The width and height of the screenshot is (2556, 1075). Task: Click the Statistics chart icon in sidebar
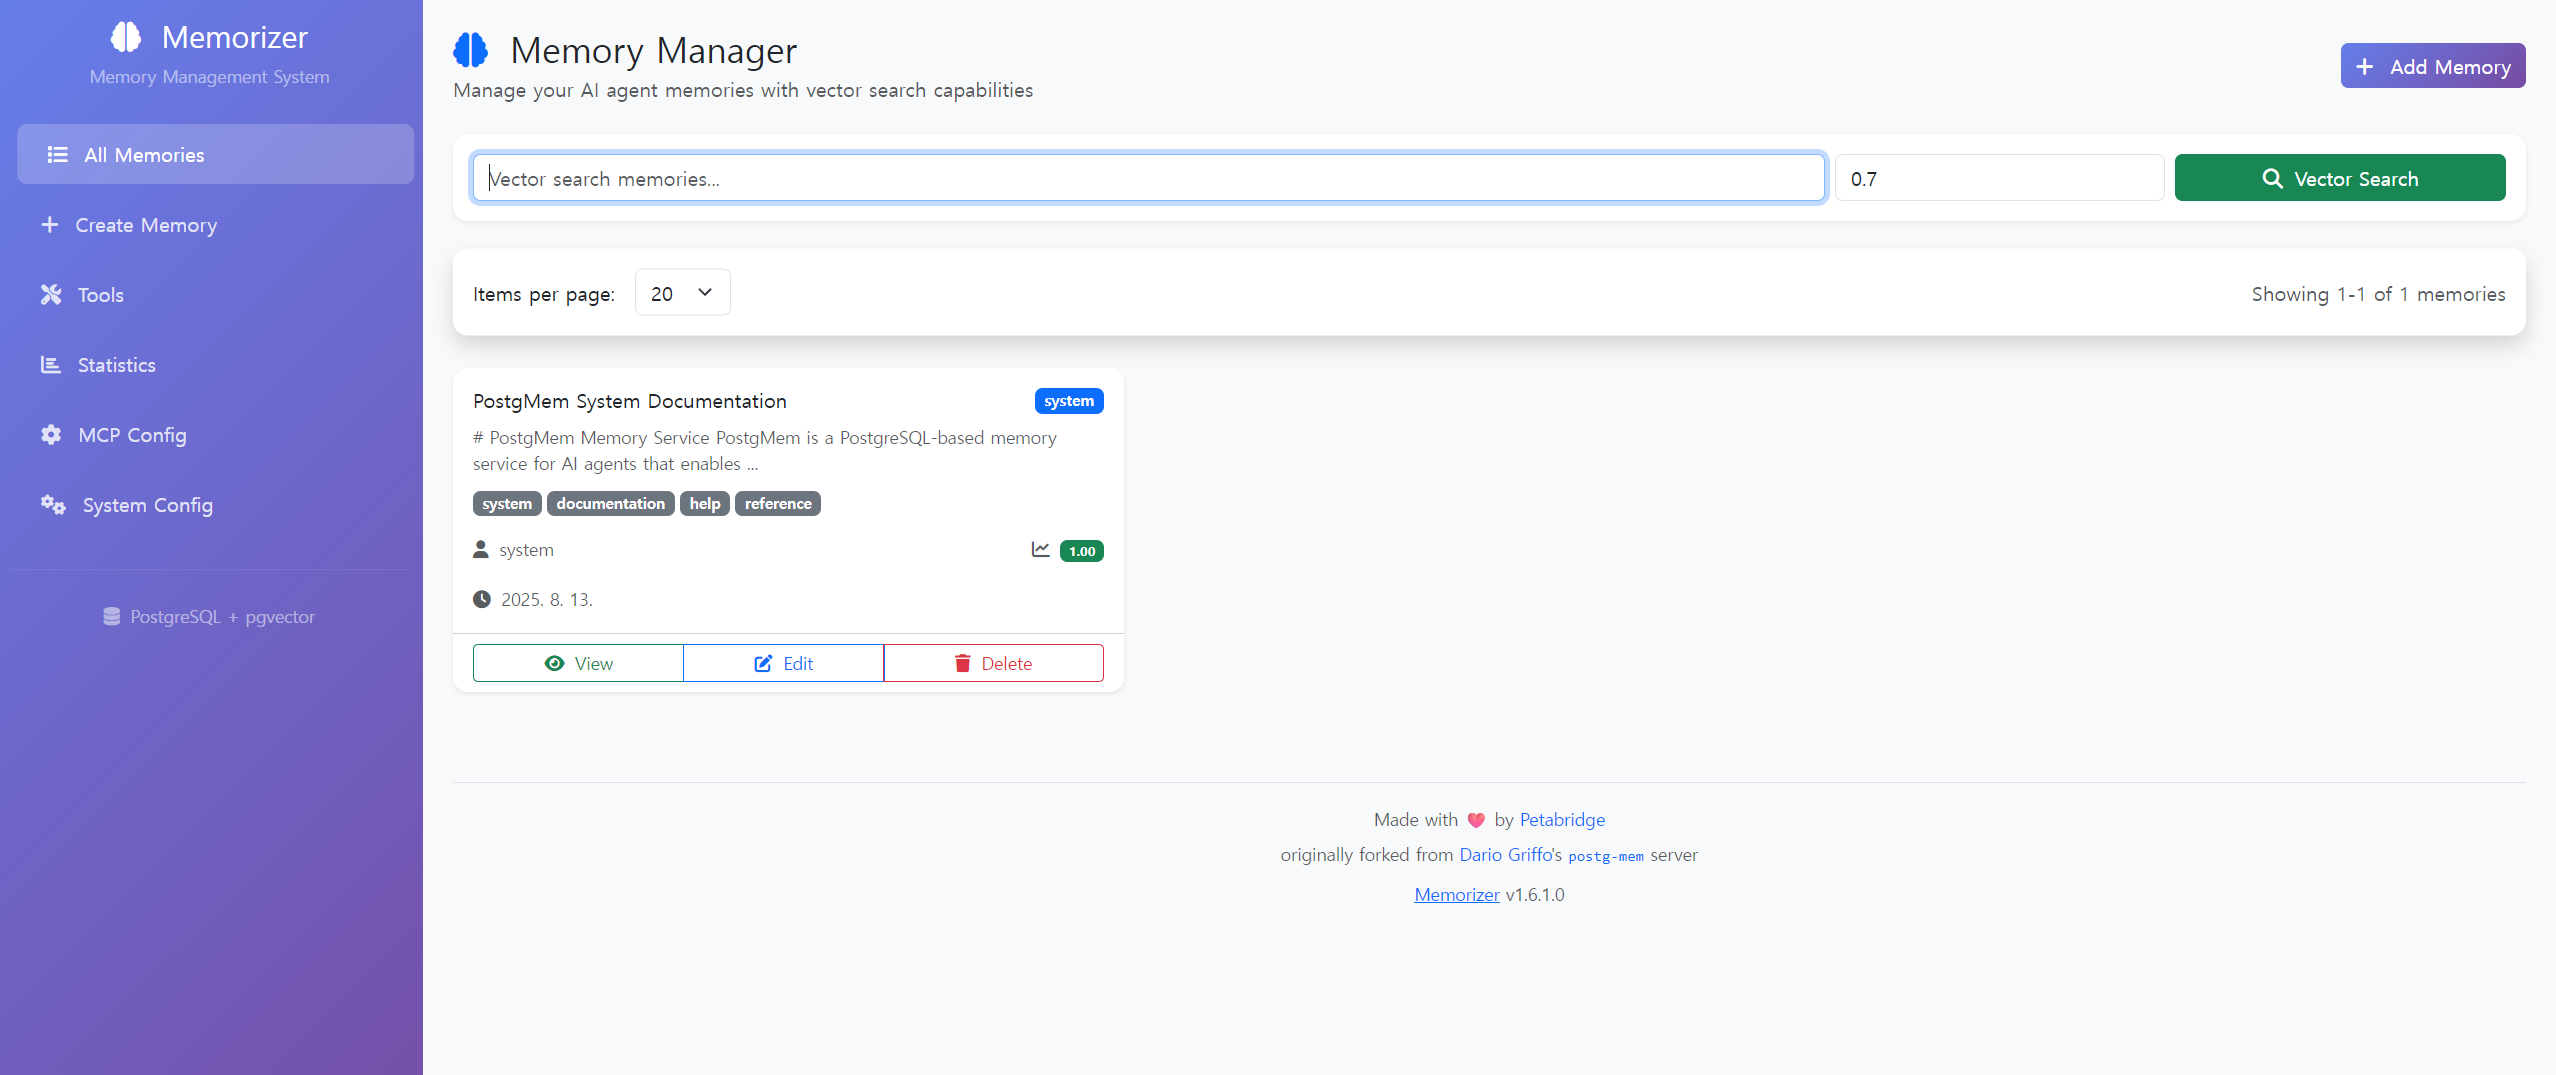(x=51, y=365)
